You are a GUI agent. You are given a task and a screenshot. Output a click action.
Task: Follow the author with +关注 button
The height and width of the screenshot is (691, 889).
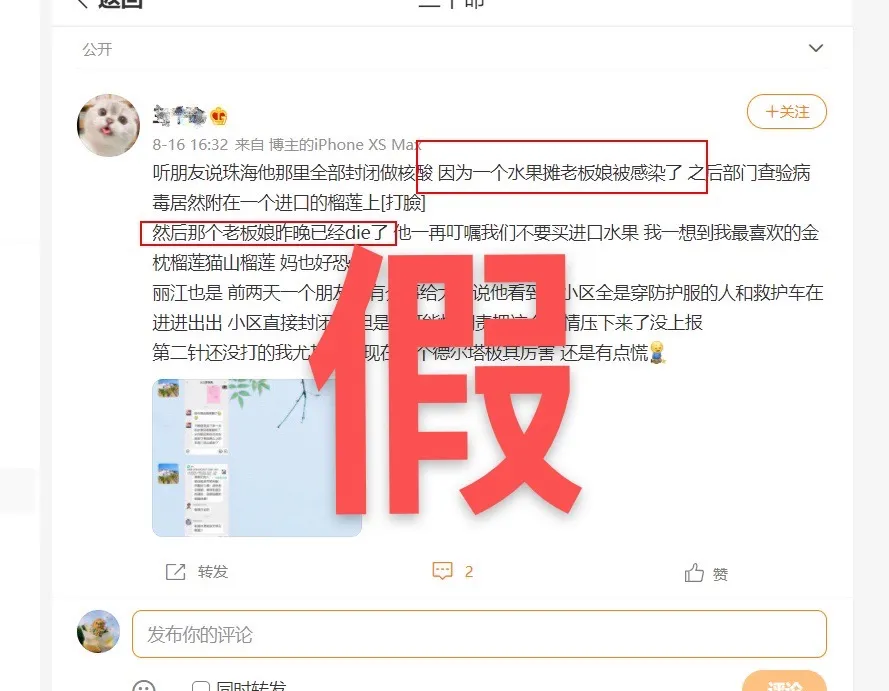click(x=786, y=112)
